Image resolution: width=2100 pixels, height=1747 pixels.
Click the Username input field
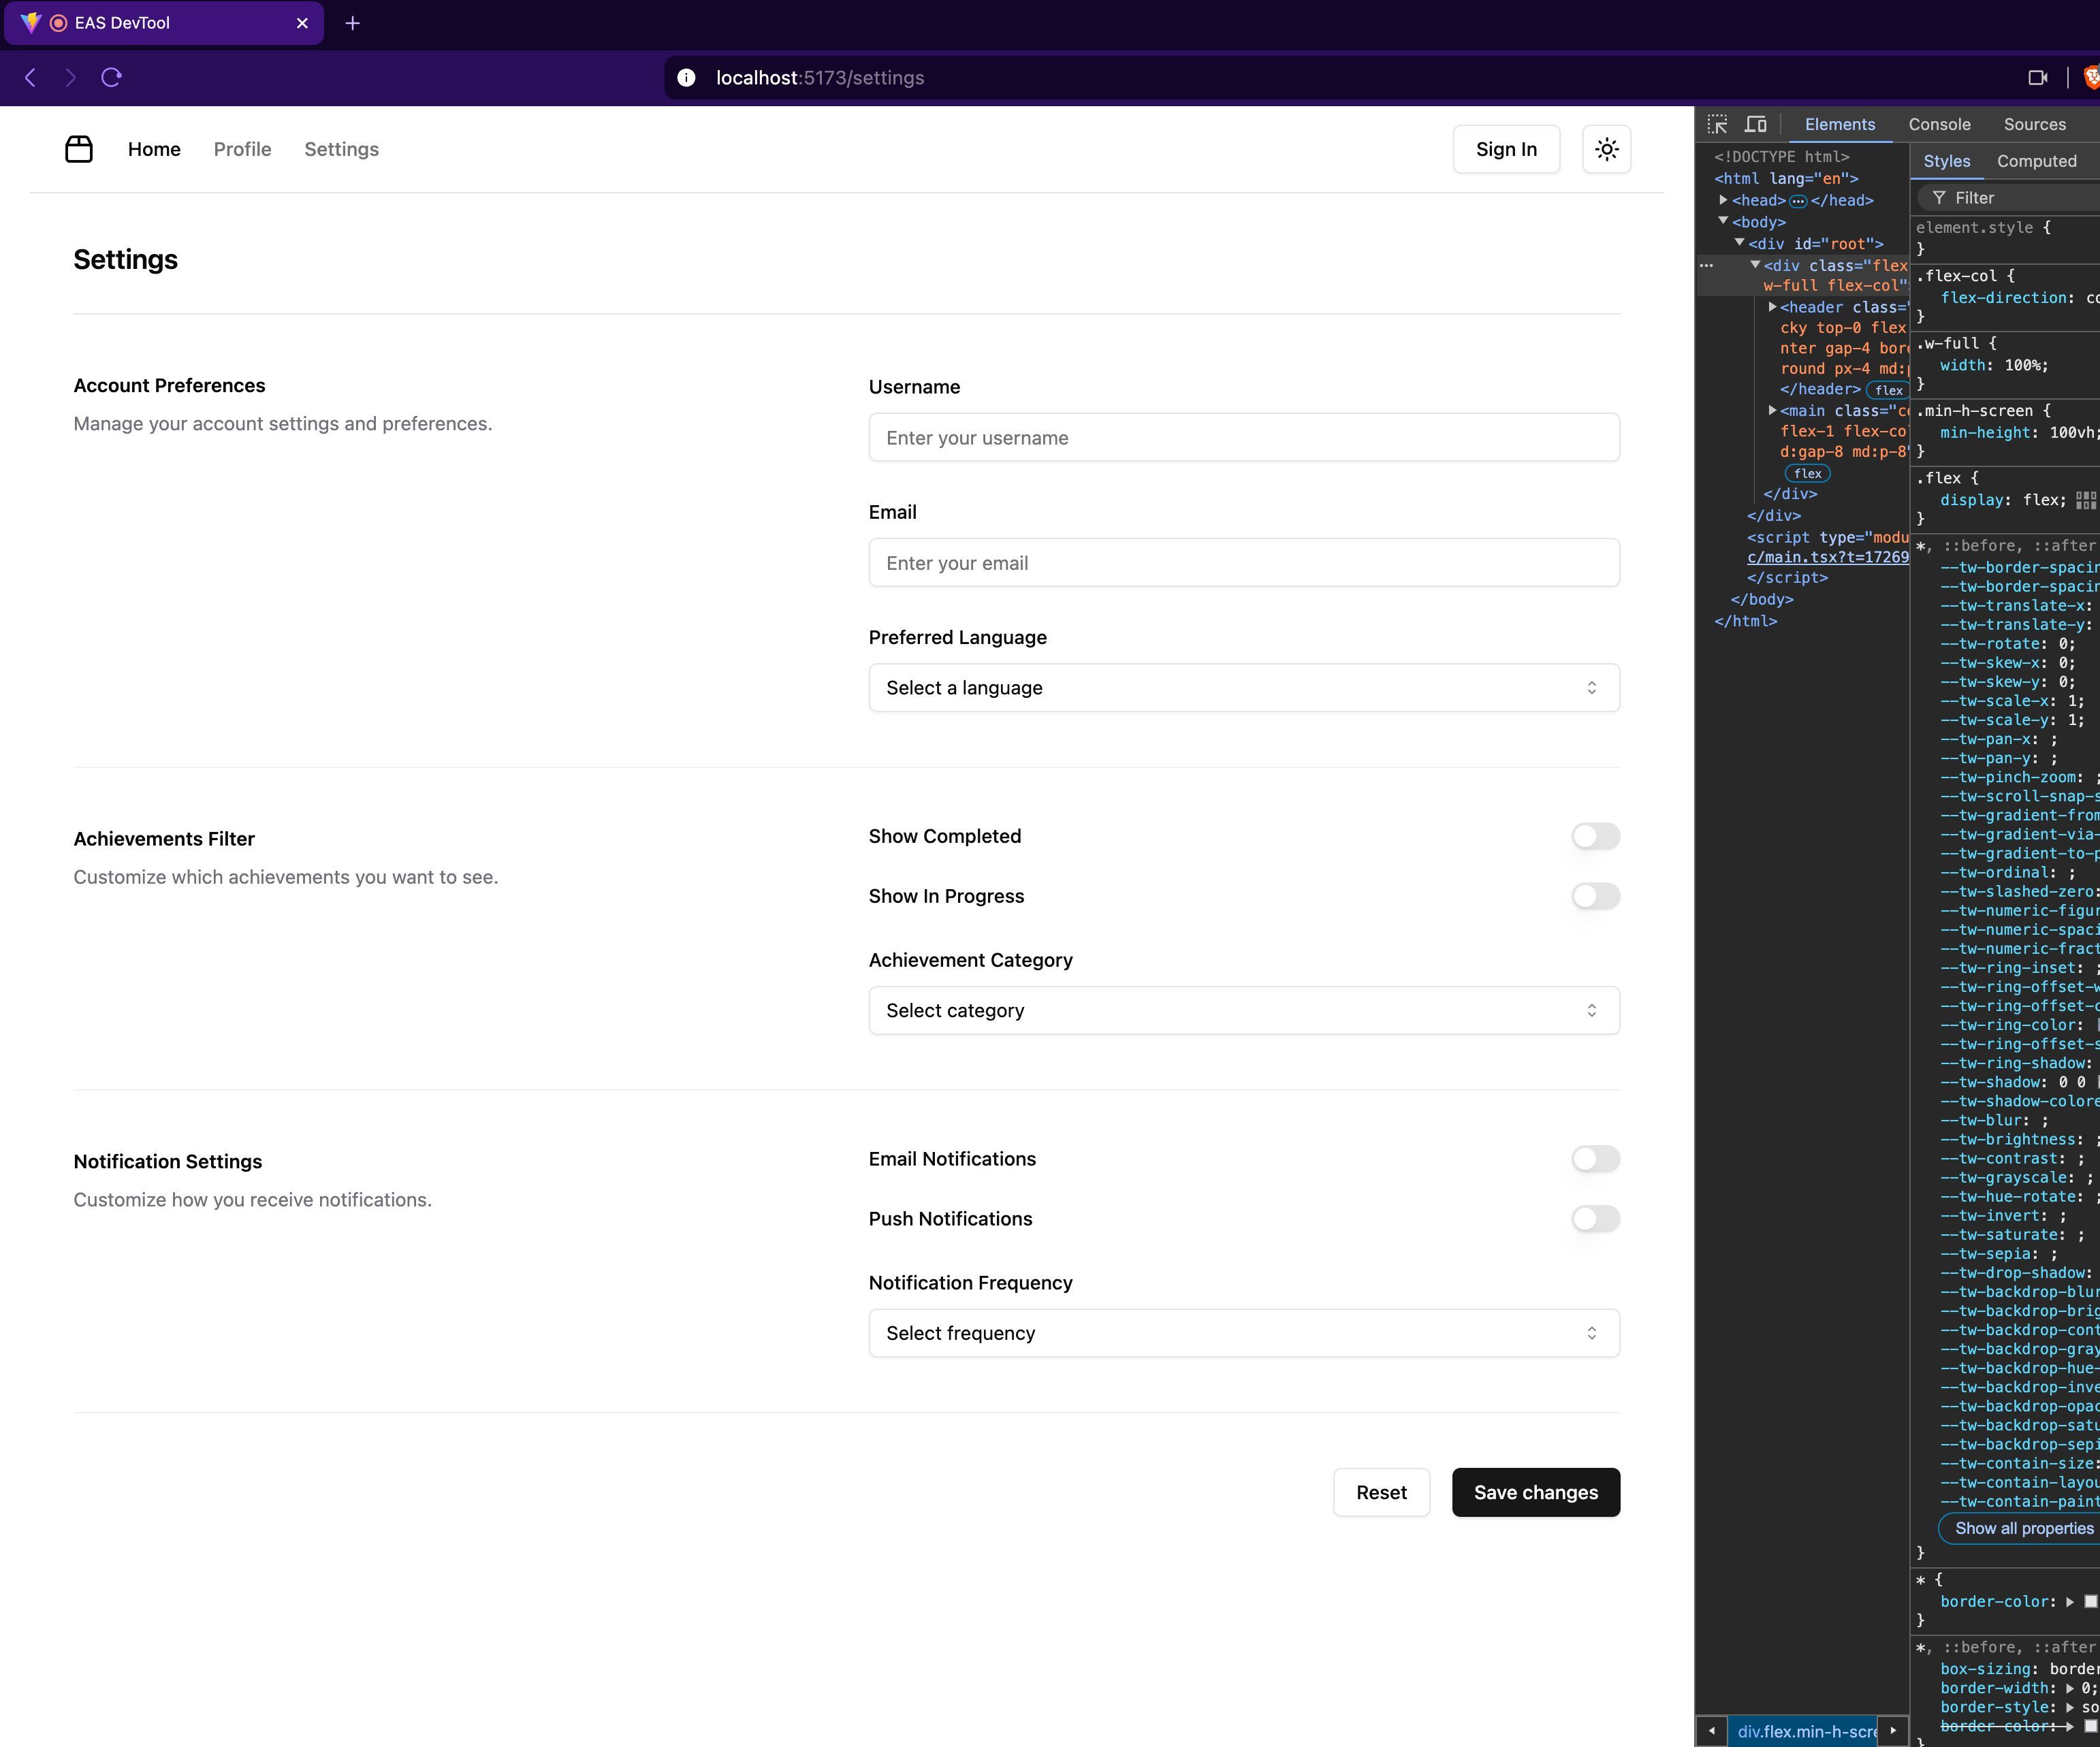[1243, 438]
